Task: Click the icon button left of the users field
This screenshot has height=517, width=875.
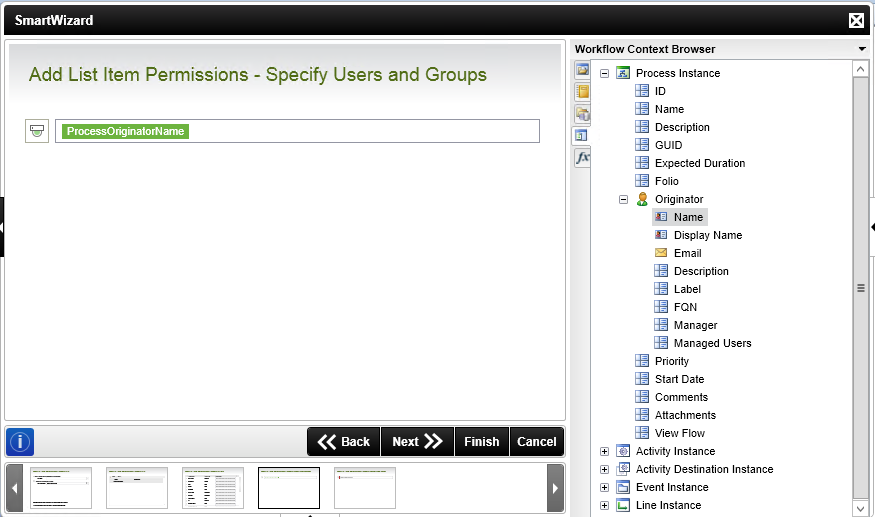Action: (x=37, y=131)
